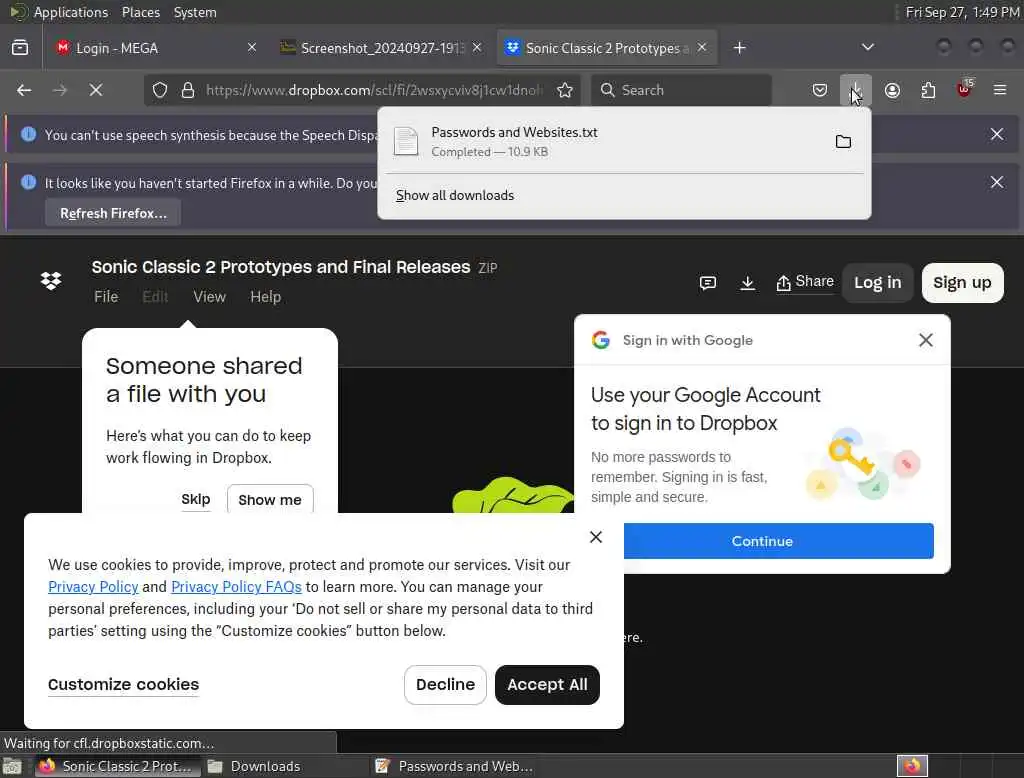Switch to Passwords and Web… taskbar window

455,766
